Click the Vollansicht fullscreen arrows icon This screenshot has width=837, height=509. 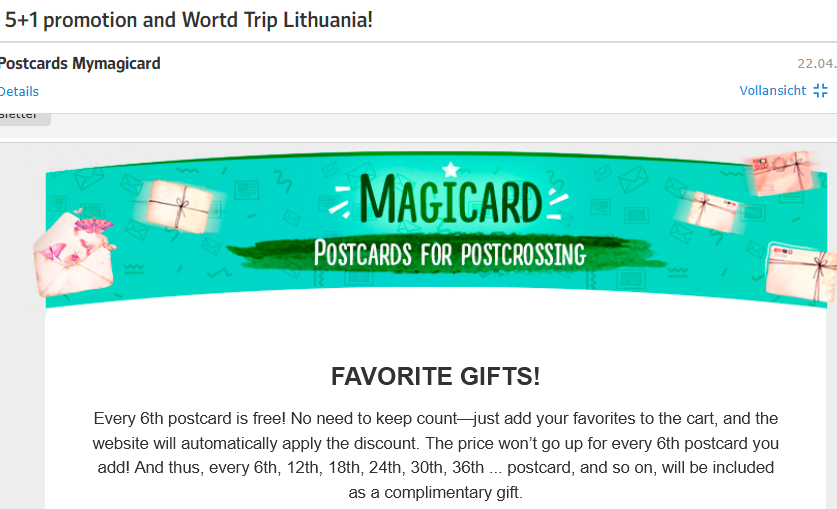pyautogui.click(x=820, y=91)
